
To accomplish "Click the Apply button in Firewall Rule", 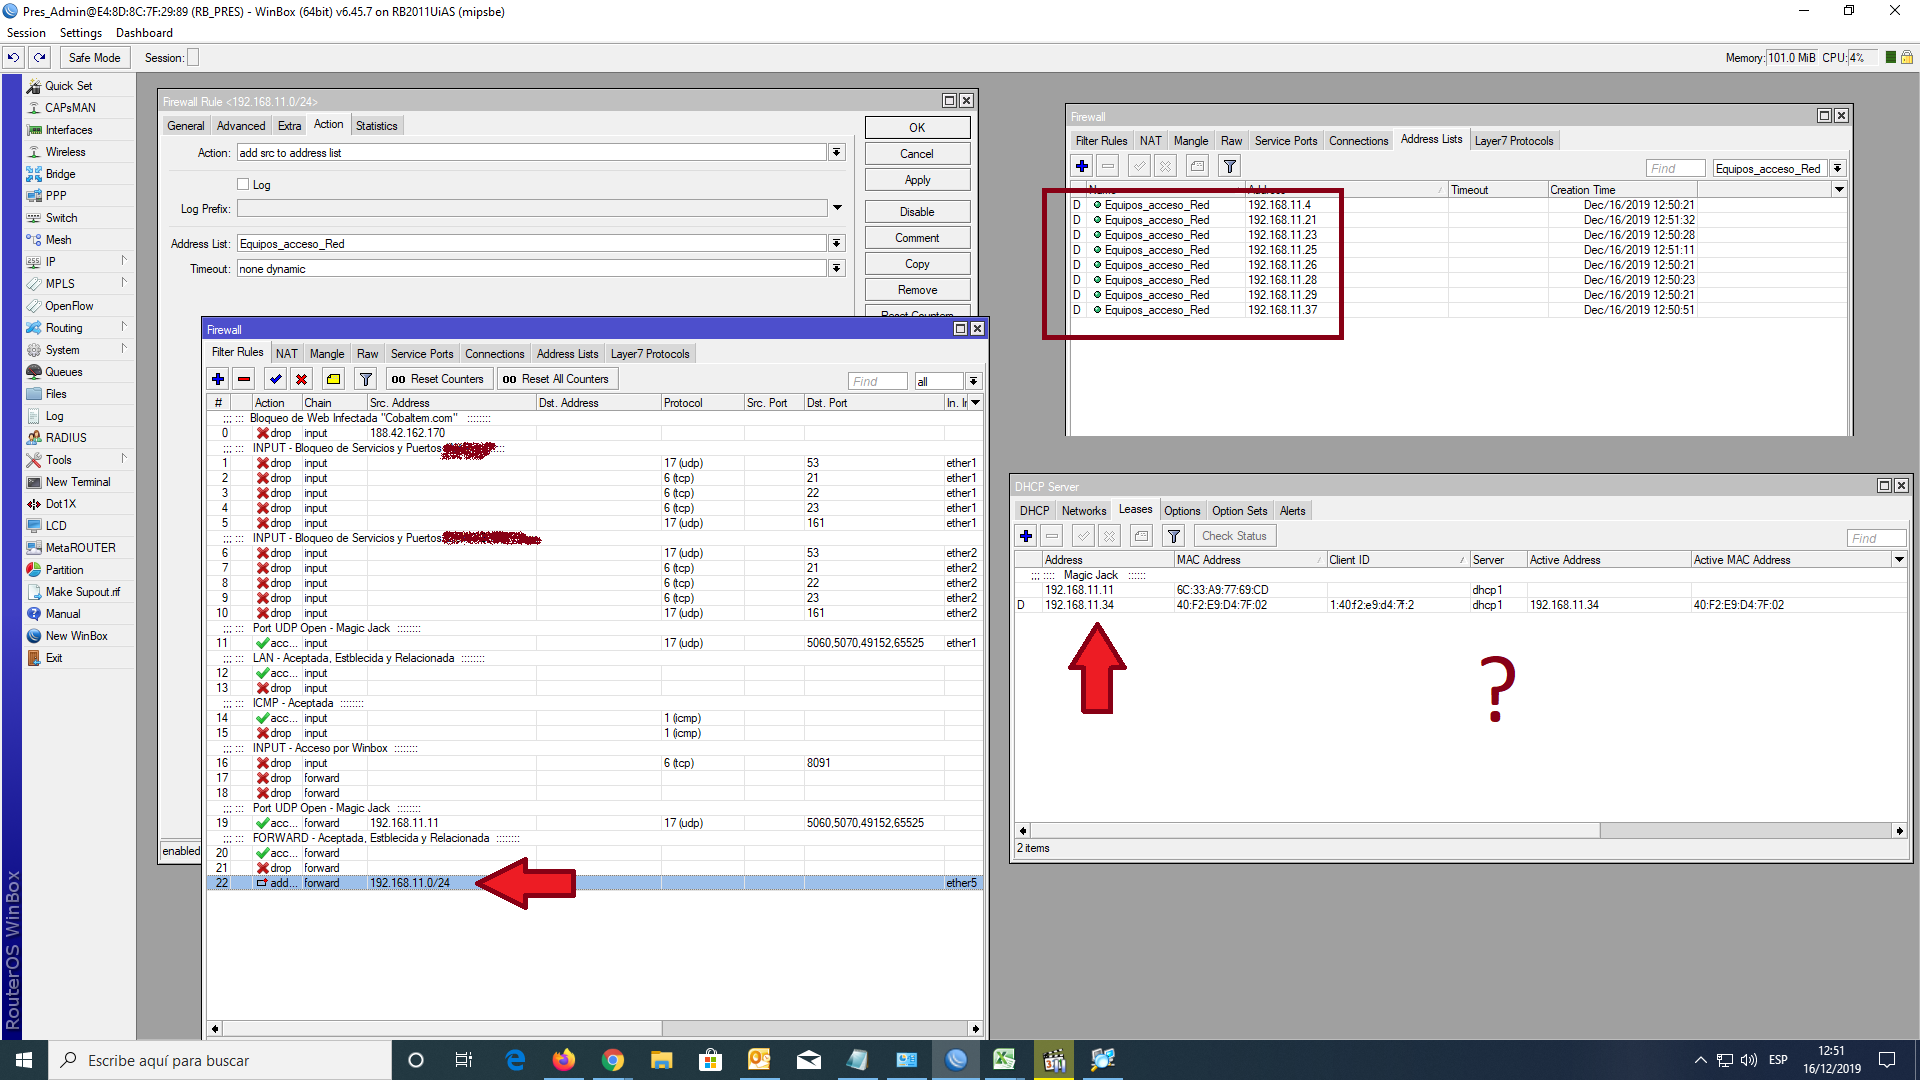I will click(917, 180).
